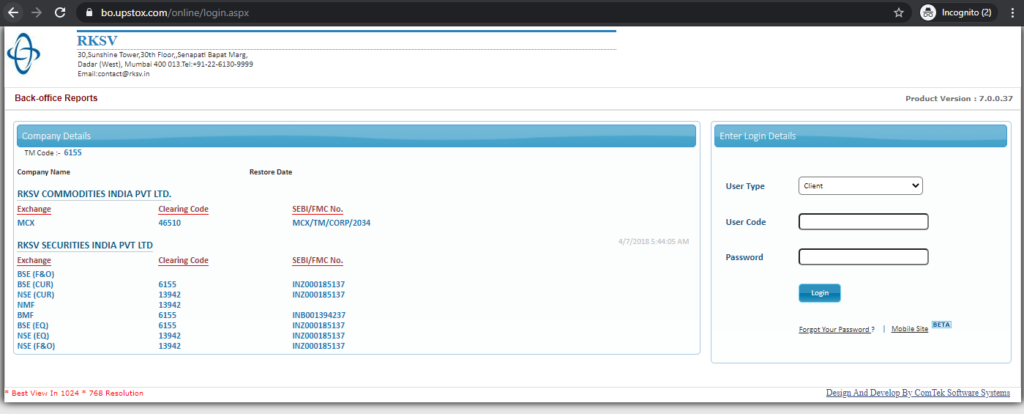Click the Back-office Reports title
The width and height of the screenshot is (1024, 414).
point(56,98)
